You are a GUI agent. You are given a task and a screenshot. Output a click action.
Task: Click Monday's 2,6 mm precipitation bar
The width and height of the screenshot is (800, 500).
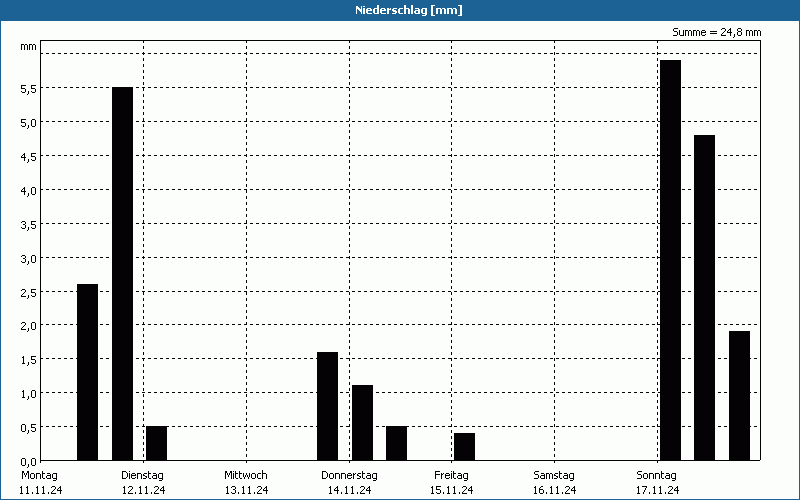87,372
